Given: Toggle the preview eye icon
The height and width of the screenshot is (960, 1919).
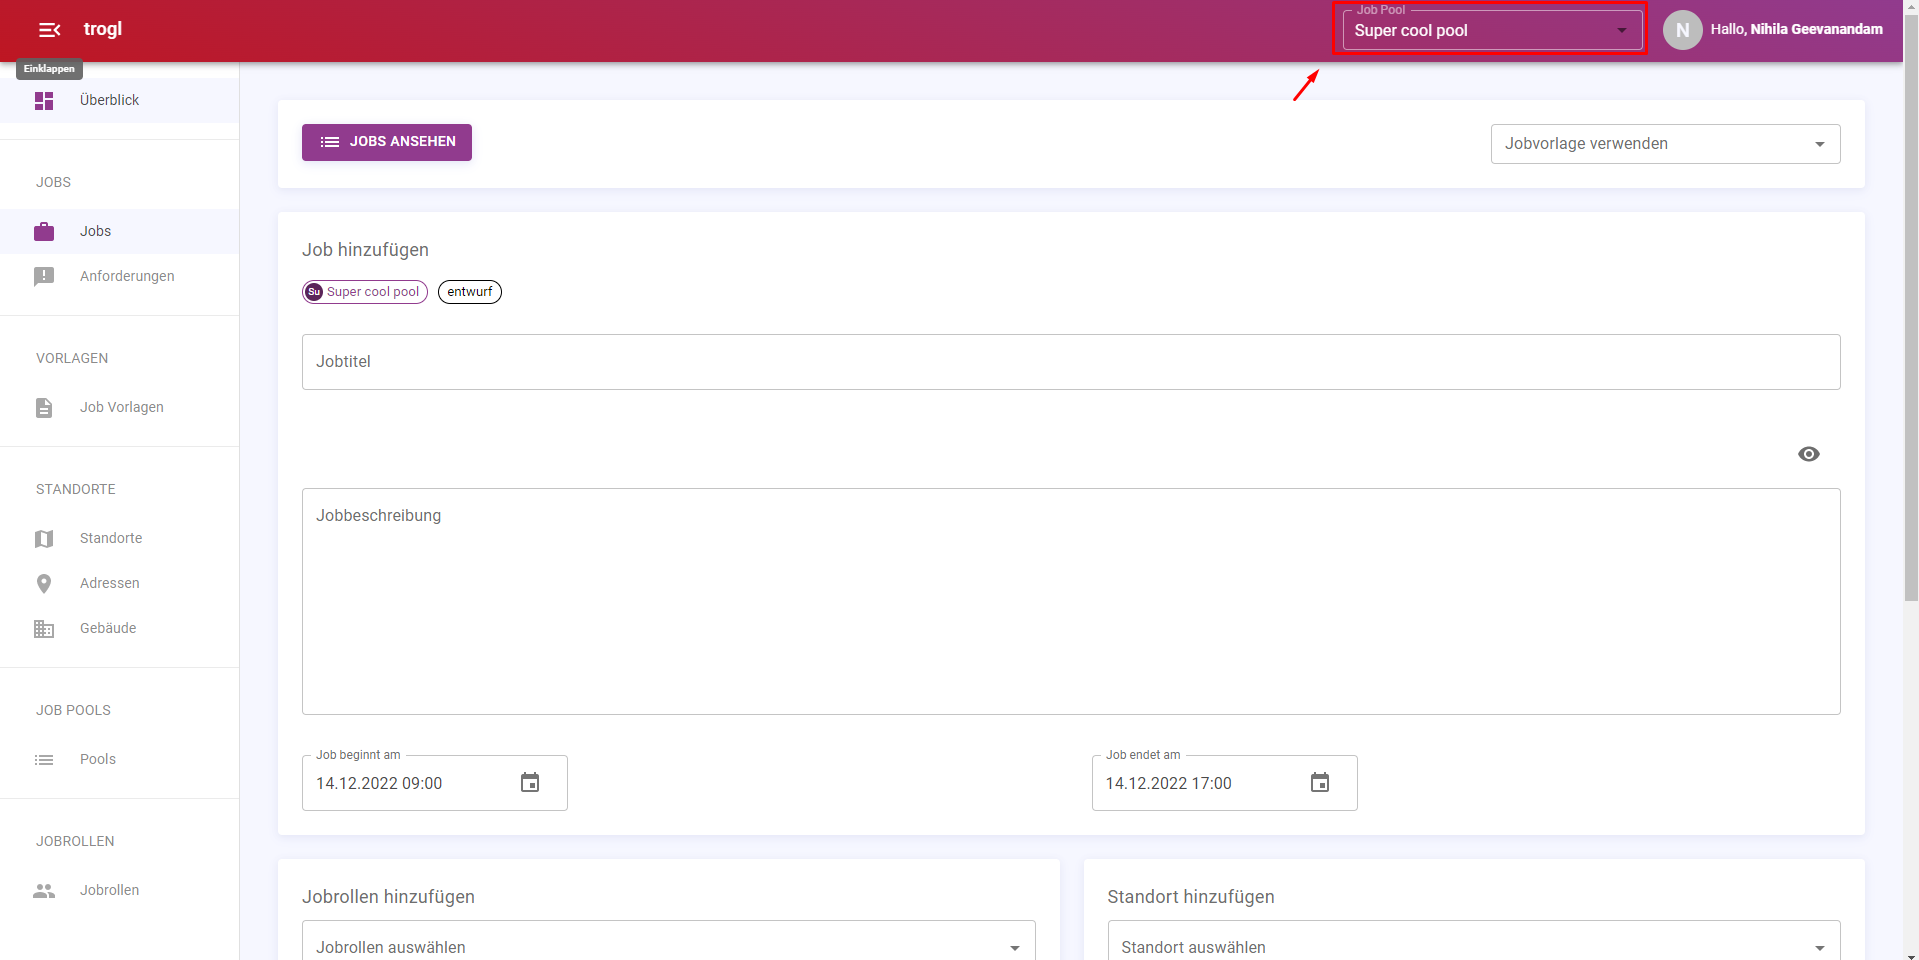Looking at the screenshot, I should point(1808,454).
